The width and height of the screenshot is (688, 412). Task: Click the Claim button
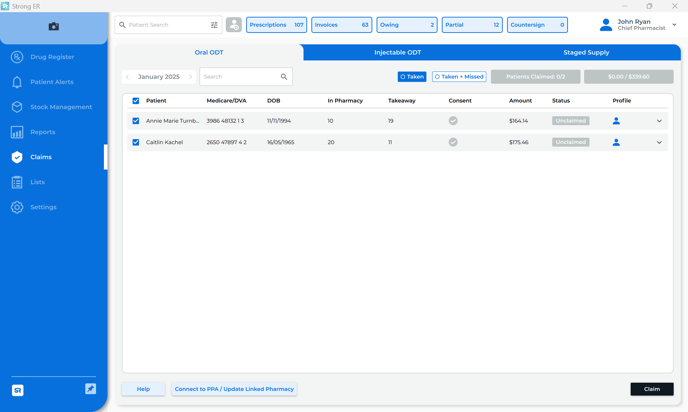coord(652,389)
